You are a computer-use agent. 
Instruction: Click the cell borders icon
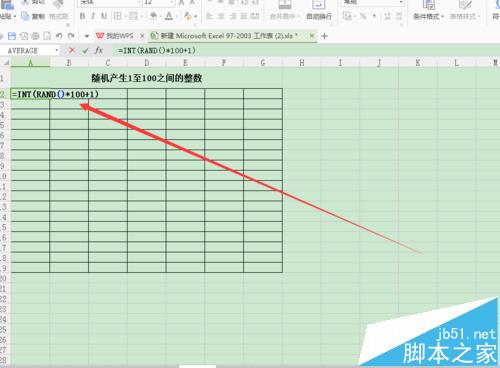pyautogui.click(x=117, y=16)
